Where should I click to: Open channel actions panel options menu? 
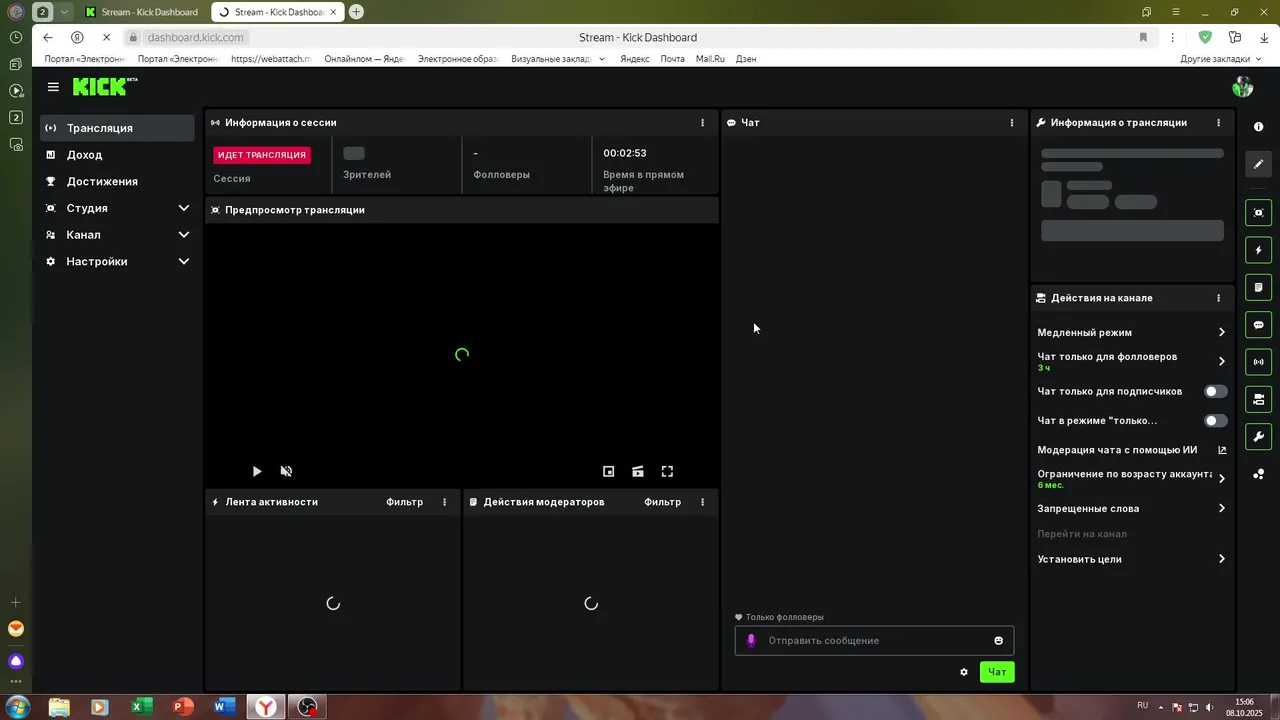pyautogui.click(x=1218, y=298)
